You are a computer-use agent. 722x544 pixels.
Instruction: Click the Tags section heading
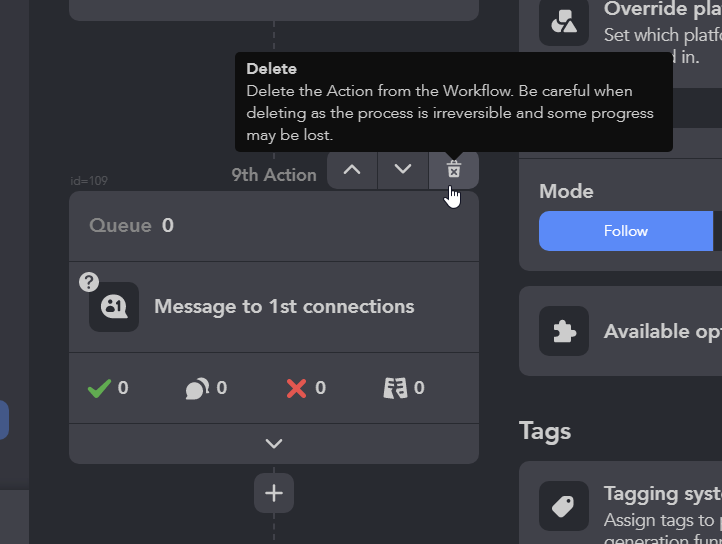[545, 432]
